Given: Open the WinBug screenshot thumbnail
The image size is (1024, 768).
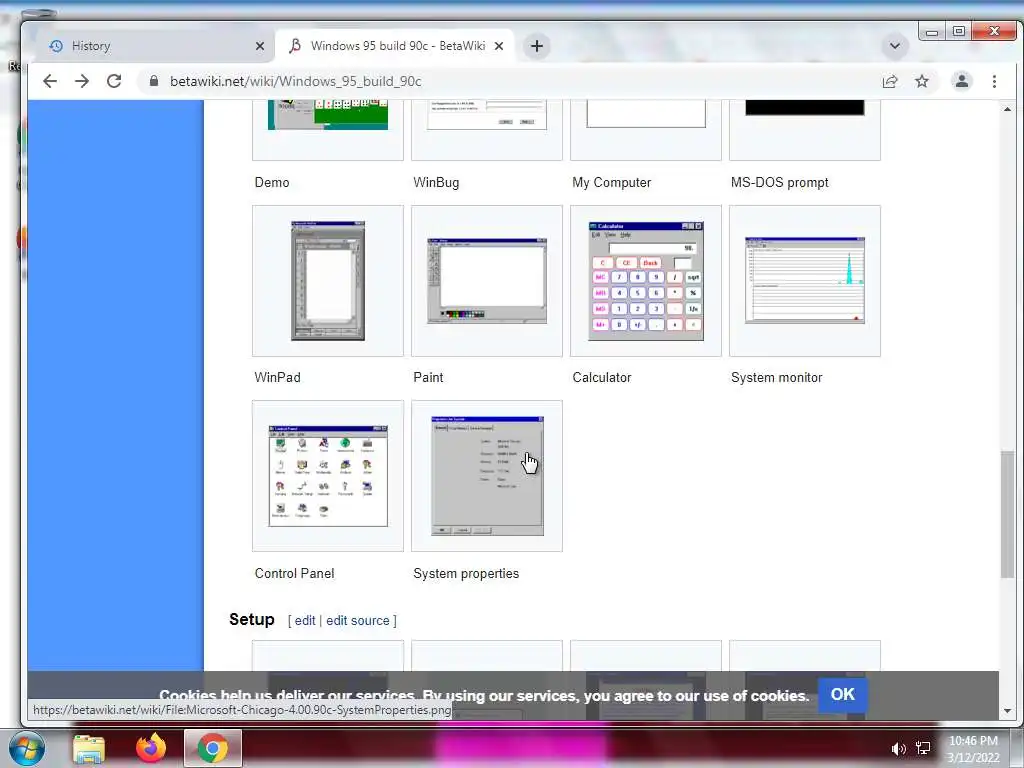Looking at the screenshot, I should click(487, 115).
